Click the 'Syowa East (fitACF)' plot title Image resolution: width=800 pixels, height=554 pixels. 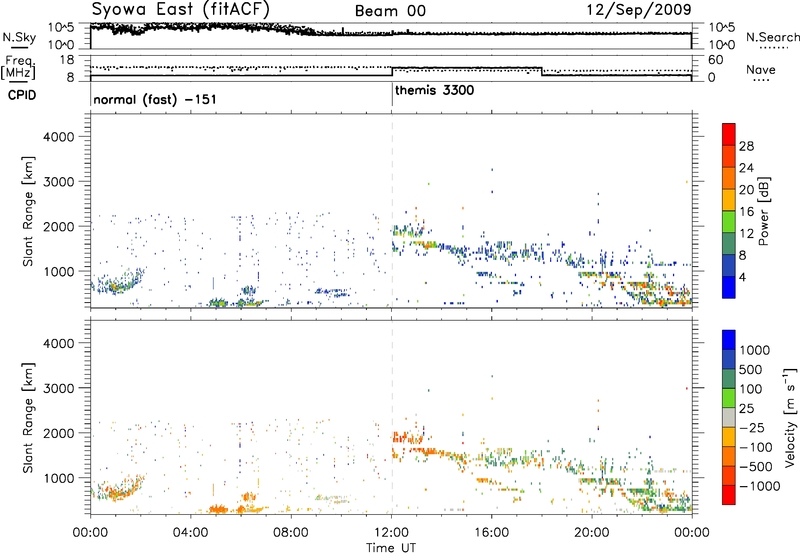[x=181, y=9]
